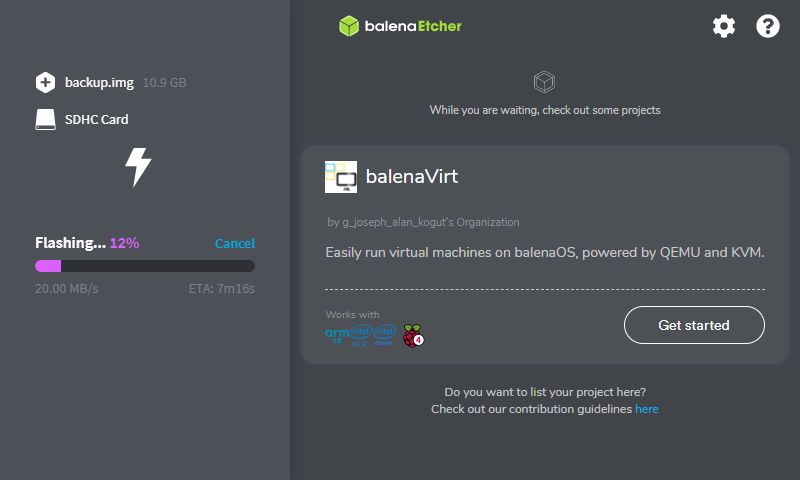Screen dimensions: 800x480
Task: Open settings via the gear icon
Action: (724, 26)
